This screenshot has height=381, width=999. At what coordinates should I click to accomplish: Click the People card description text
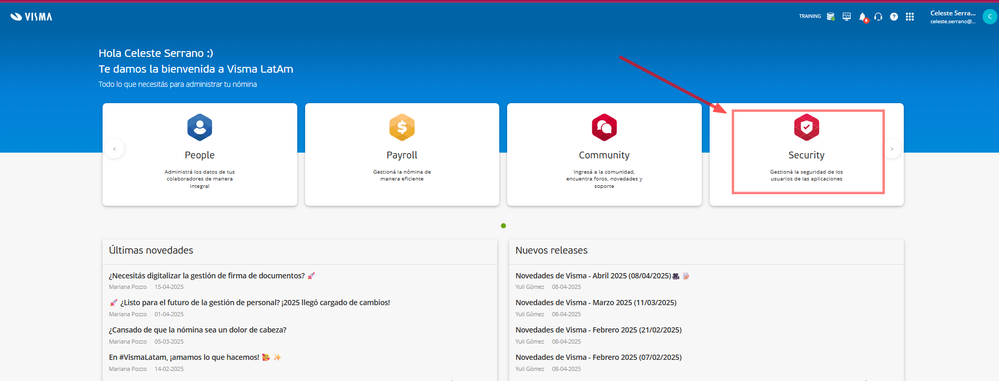pos(199,178)
